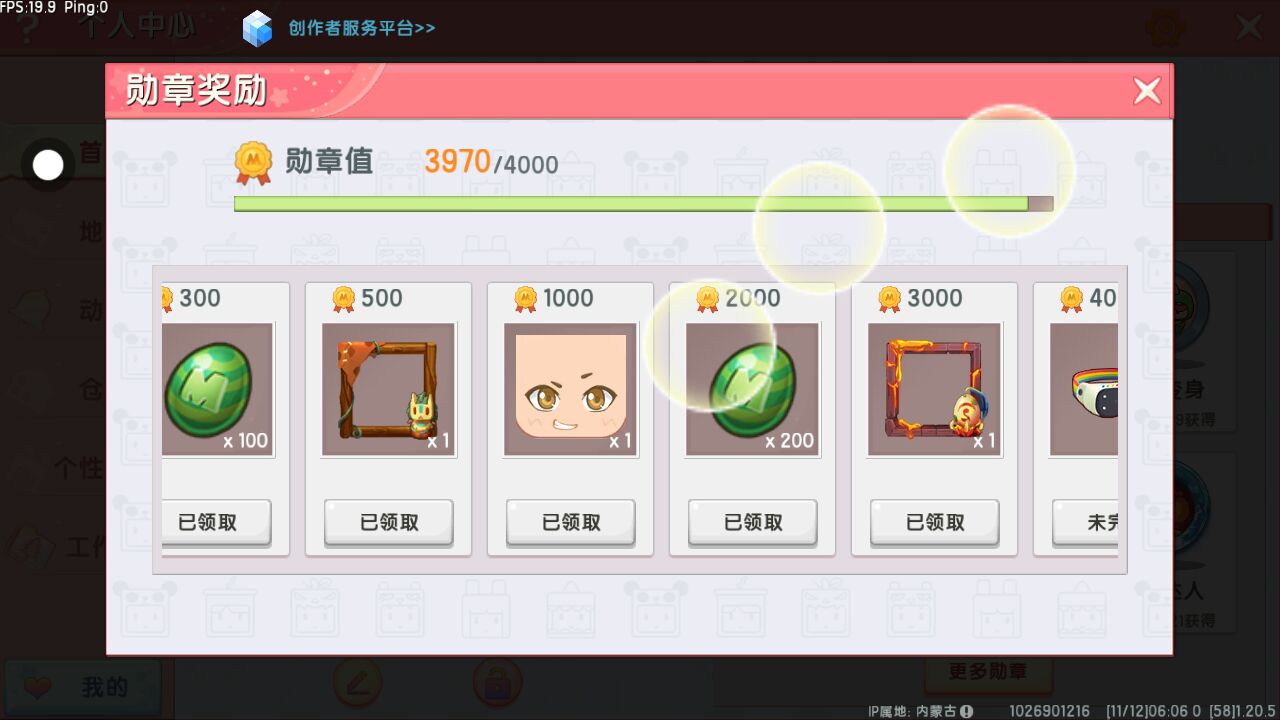Select the green egg reward x200
The height and width of the screenshot is (720, 1280).
click(752, 389)
